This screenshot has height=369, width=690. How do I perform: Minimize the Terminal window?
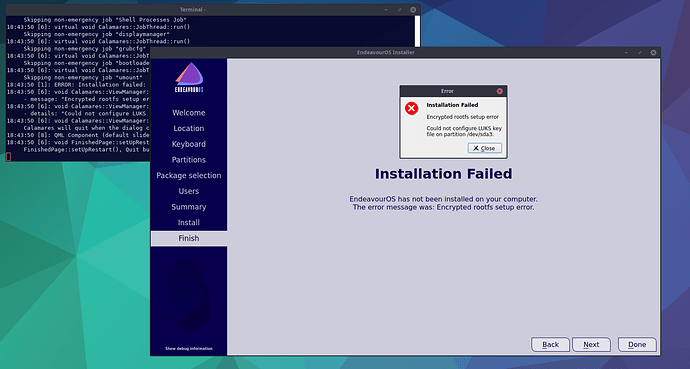point(386,10)
